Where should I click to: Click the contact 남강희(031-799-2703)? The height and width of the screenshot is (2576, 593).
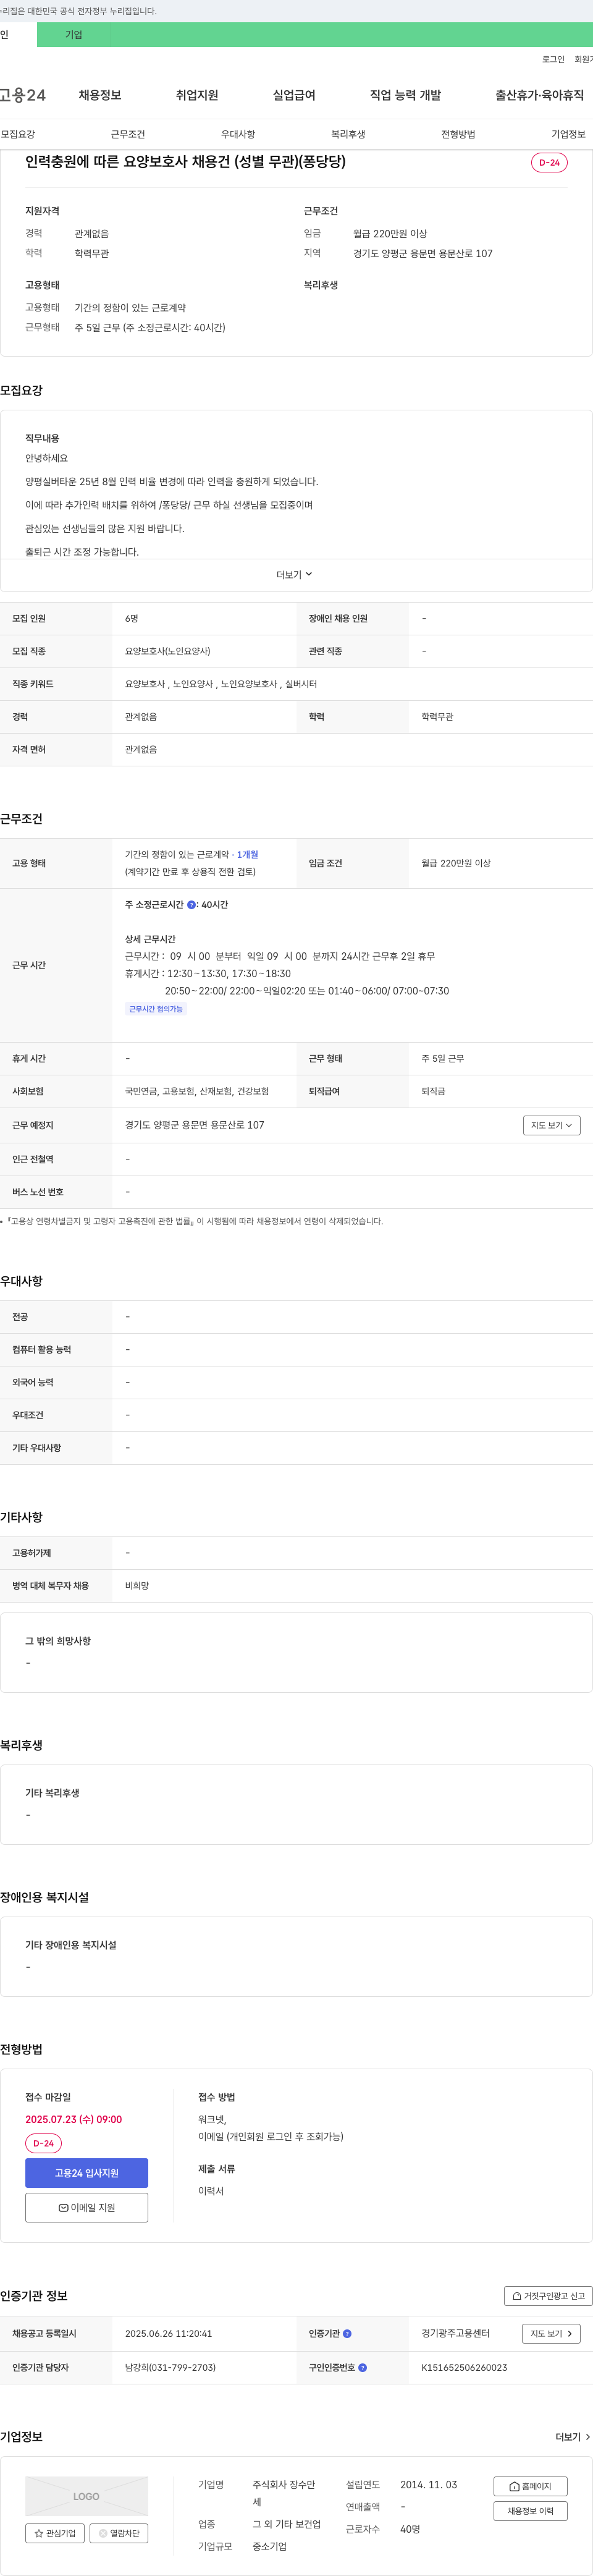pos(170,2367)
